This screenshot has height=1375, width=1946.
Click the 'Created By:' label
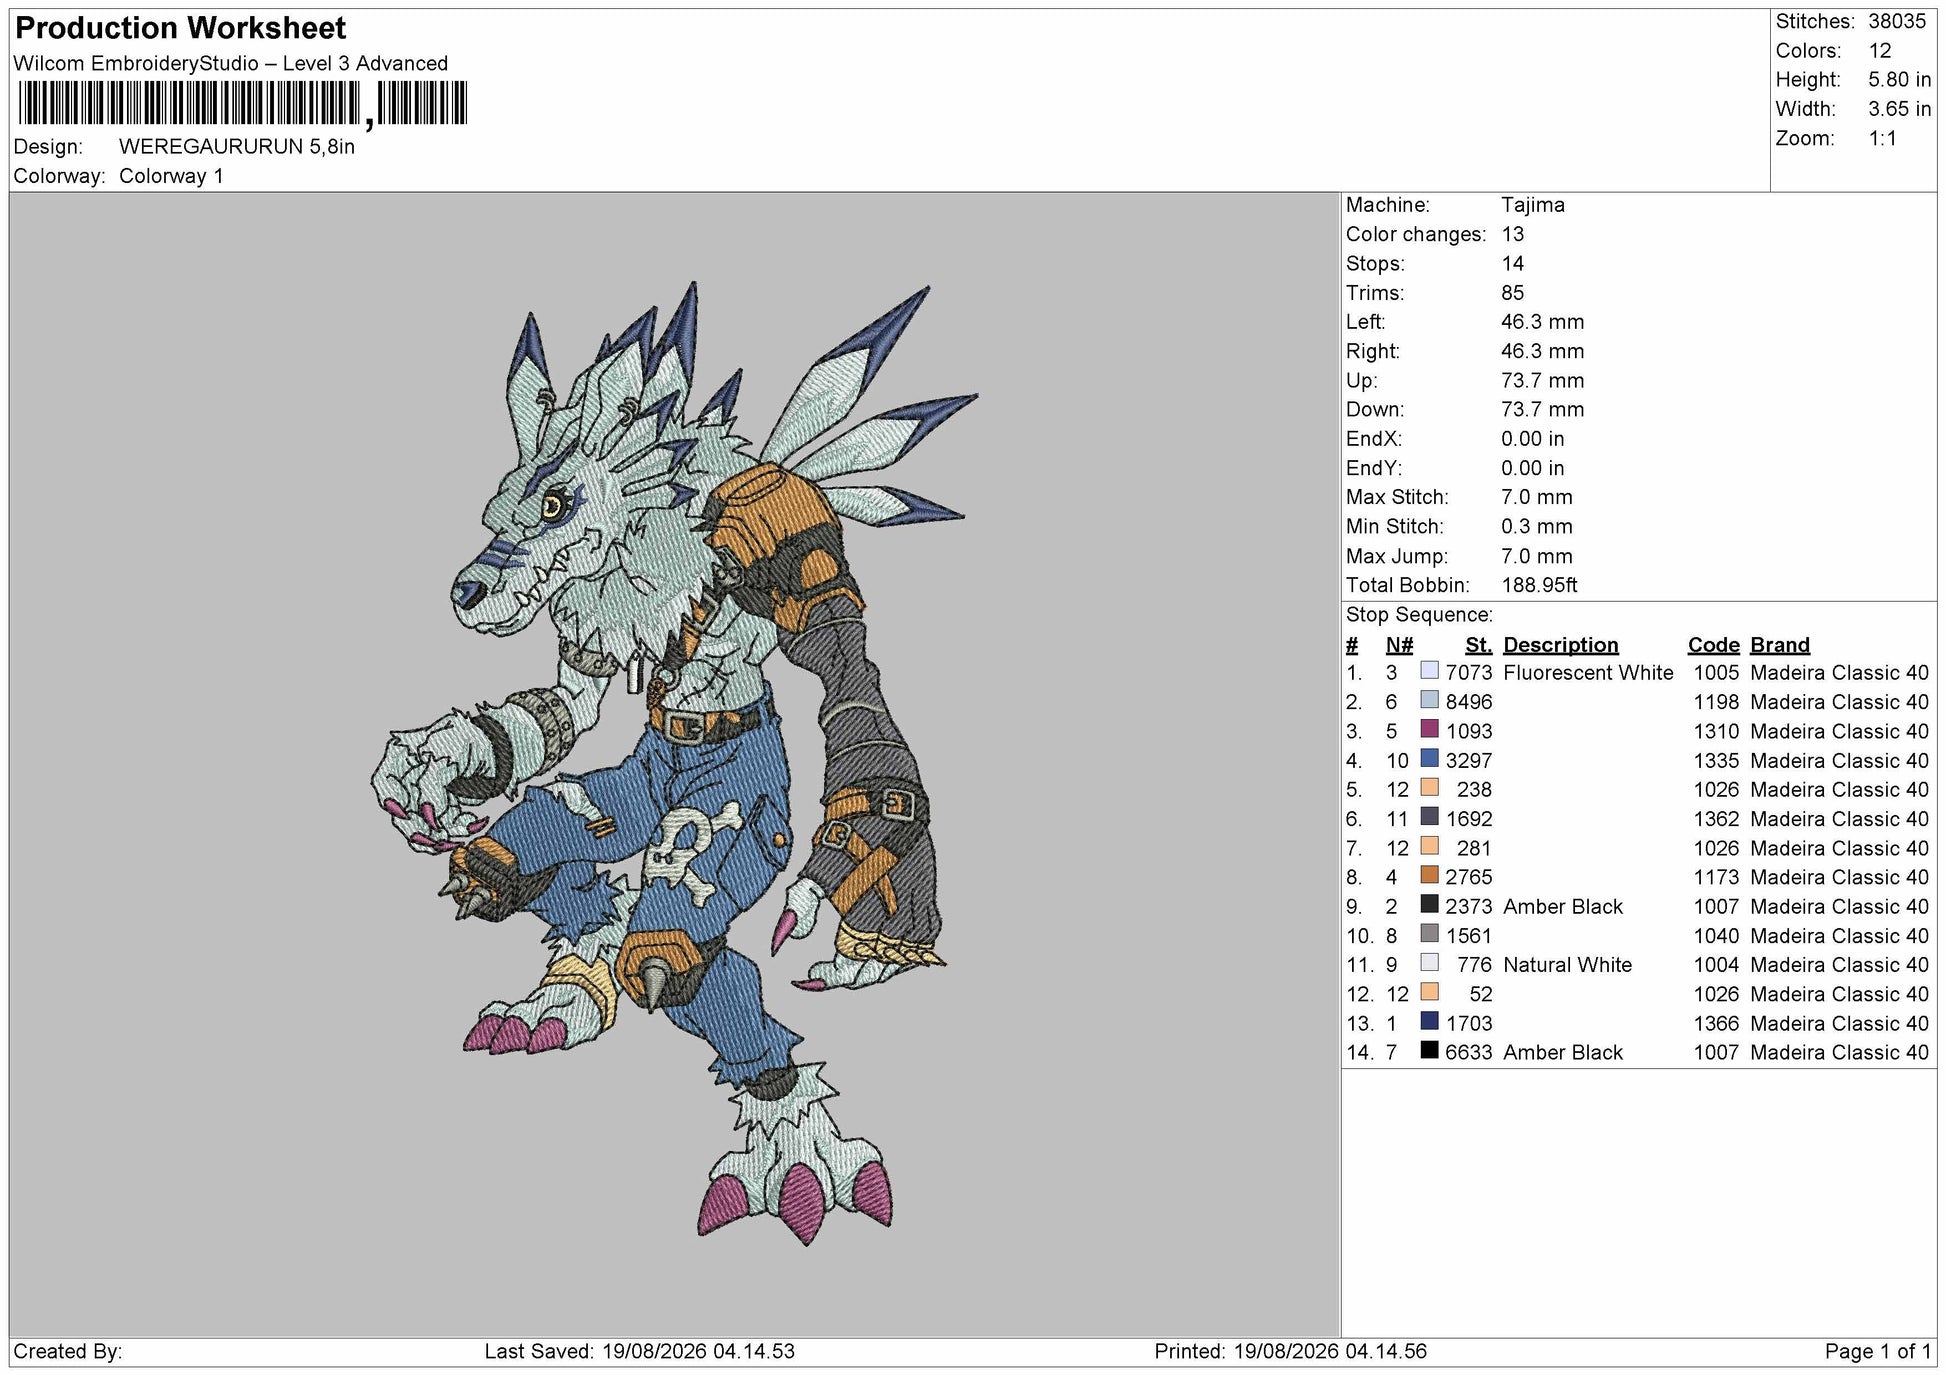(x=68, y=1352)
